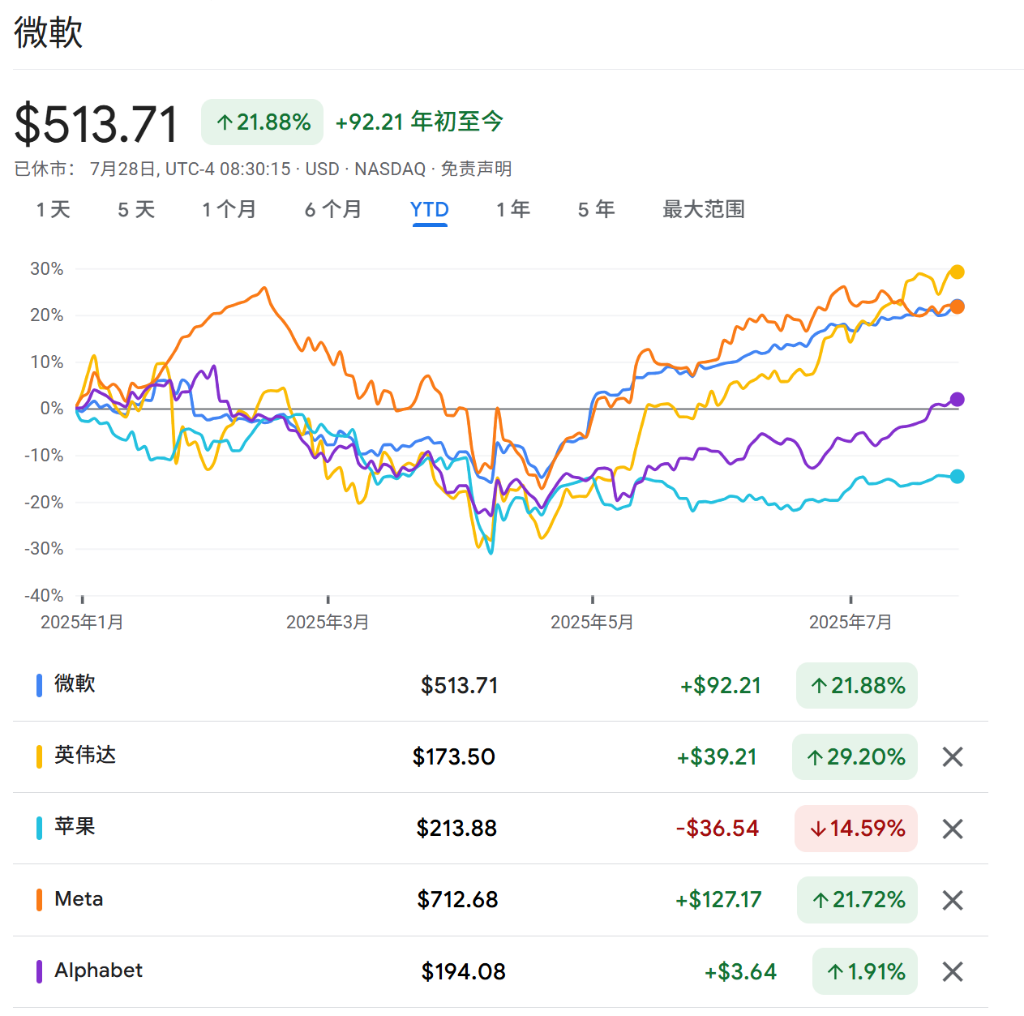Click the $213.88 price value
This screenshot has height=1016, width=1024.
point(456,829)
